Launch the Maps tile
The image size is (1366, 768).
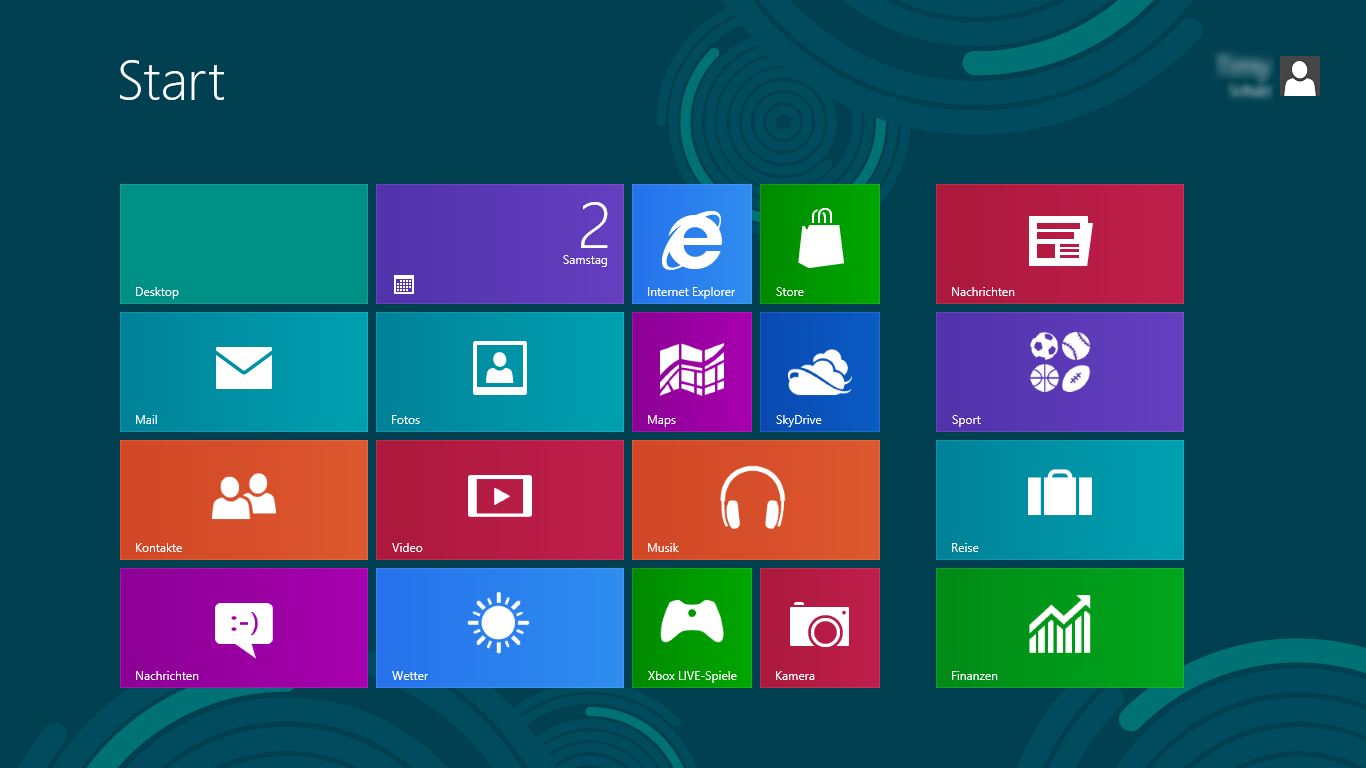[691, 372]
